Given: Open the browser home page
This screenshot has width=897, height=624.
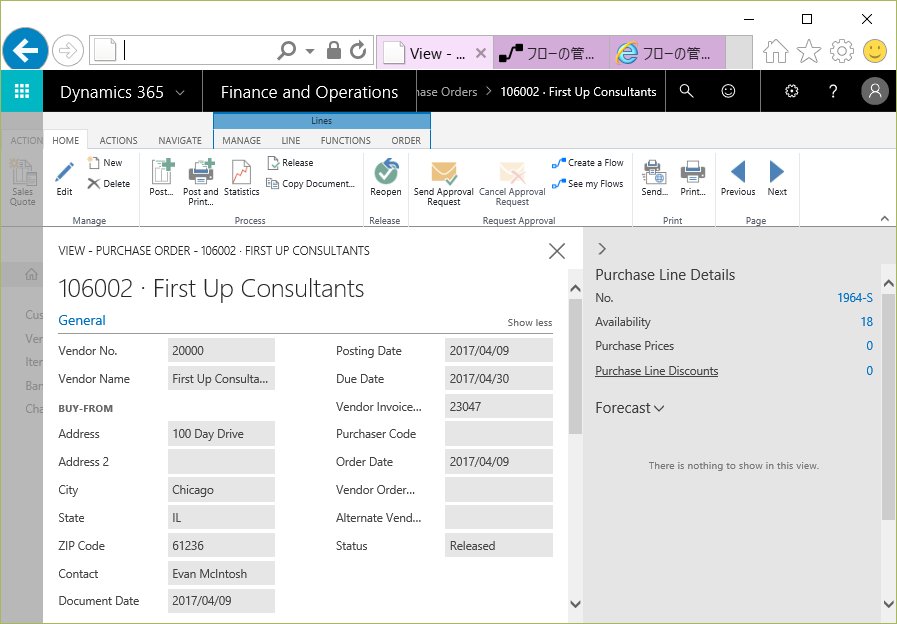Looking at the screenshot, I should coord(776,51).
